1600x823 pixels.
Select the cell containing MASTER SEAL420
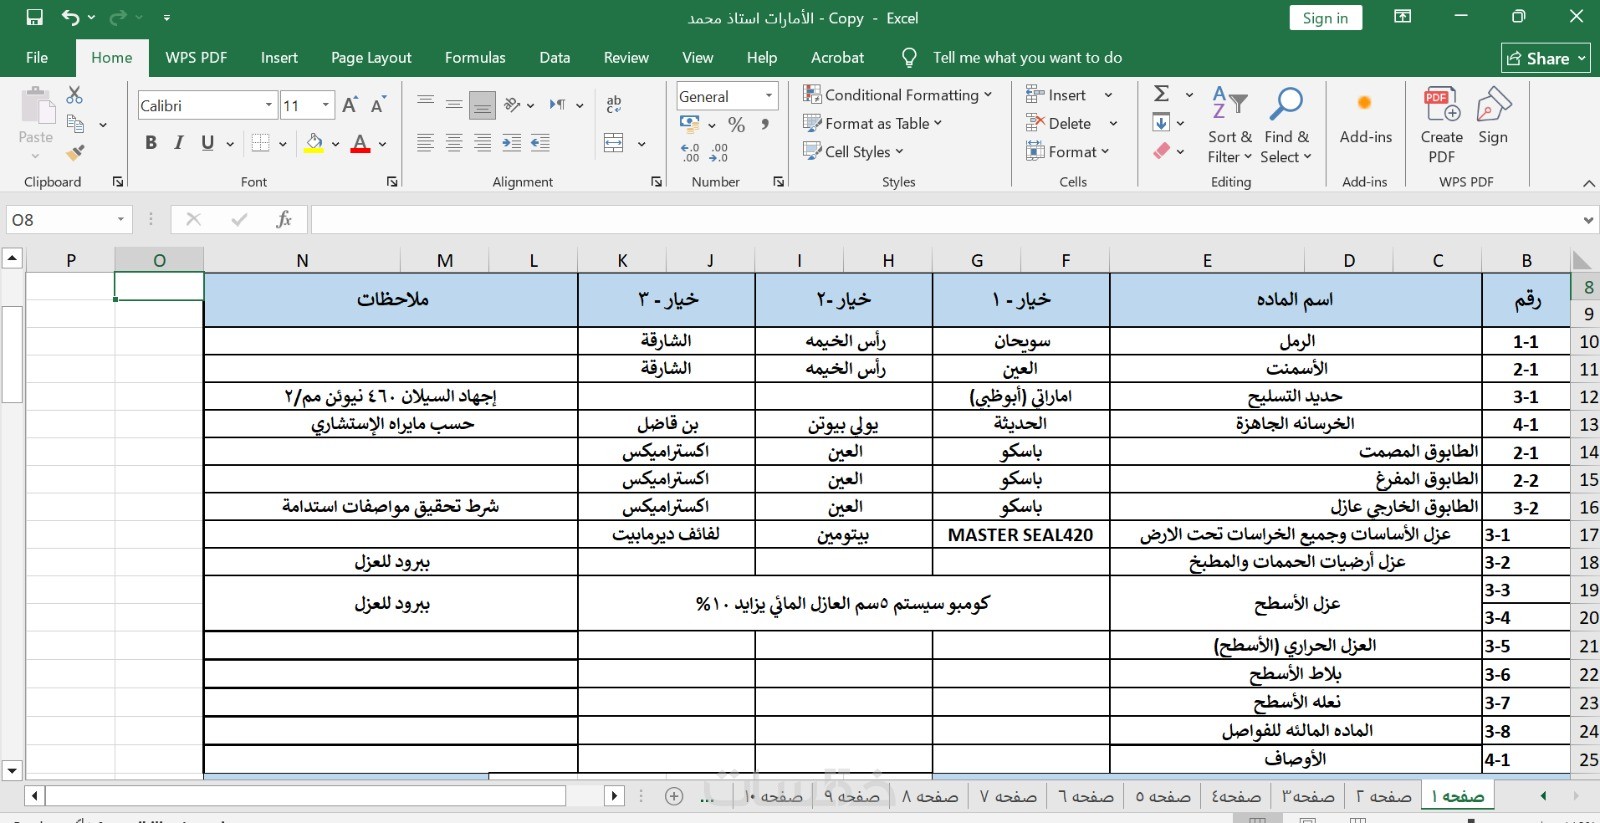coord(1021,535)
